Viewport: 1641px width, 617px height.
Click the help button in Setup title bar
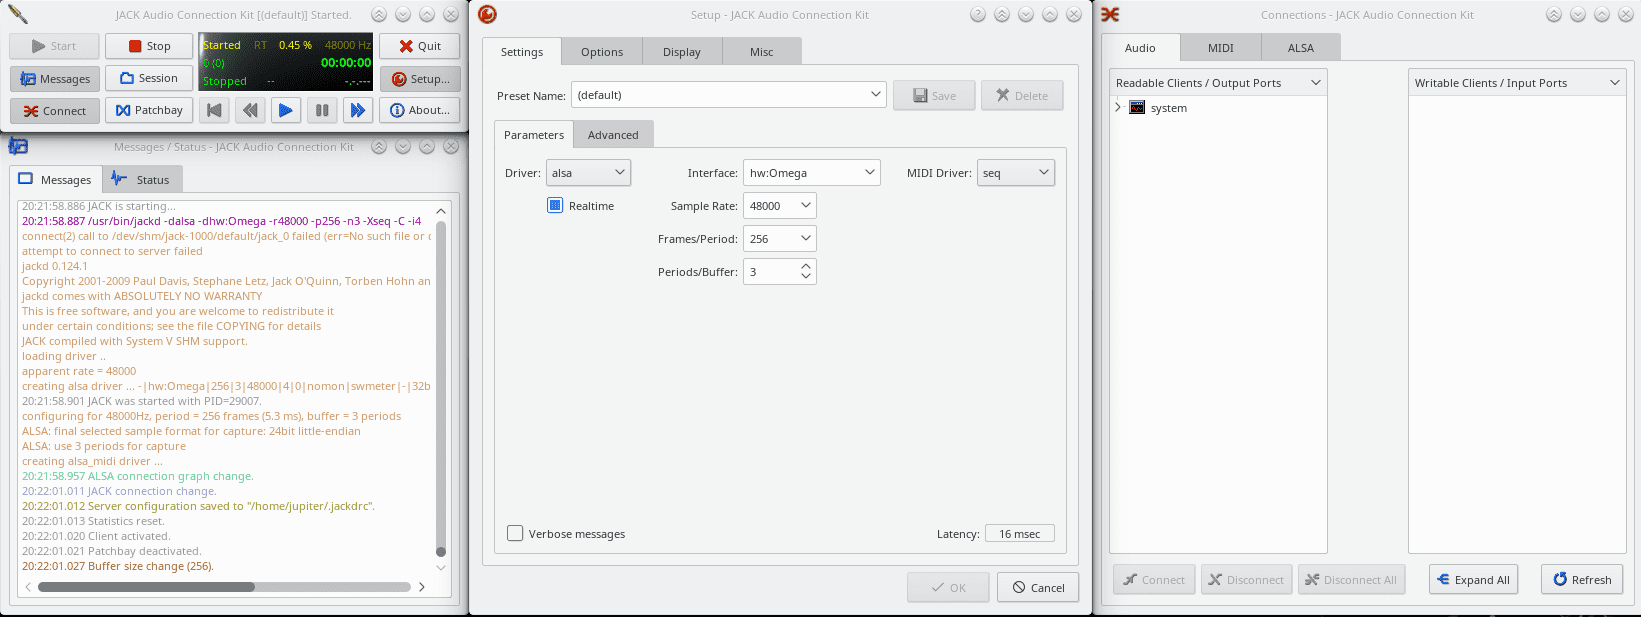[978, 14]
